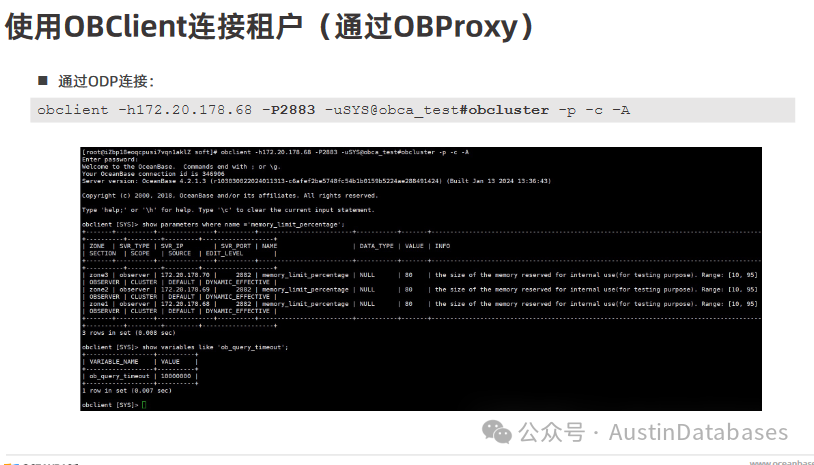This screenshot has width=814, height=465.
Task: Click the terminal screenshot image
Action: pyautogui.click(x=421, y=279)
